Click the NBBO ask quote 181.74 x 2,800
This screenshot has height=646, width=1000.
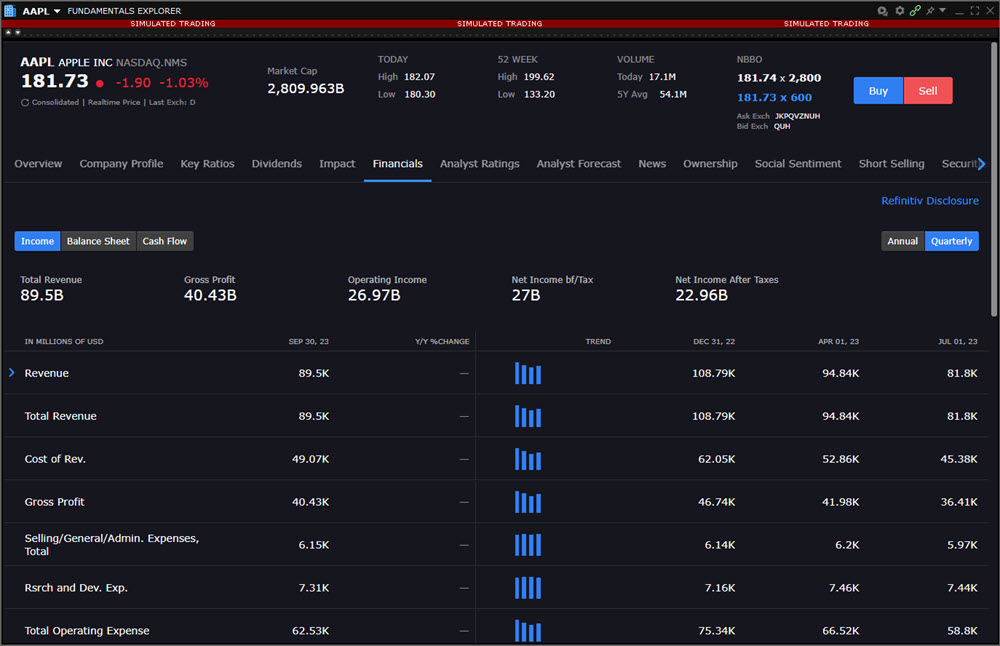pyautogui.click(x=779, y=78)
